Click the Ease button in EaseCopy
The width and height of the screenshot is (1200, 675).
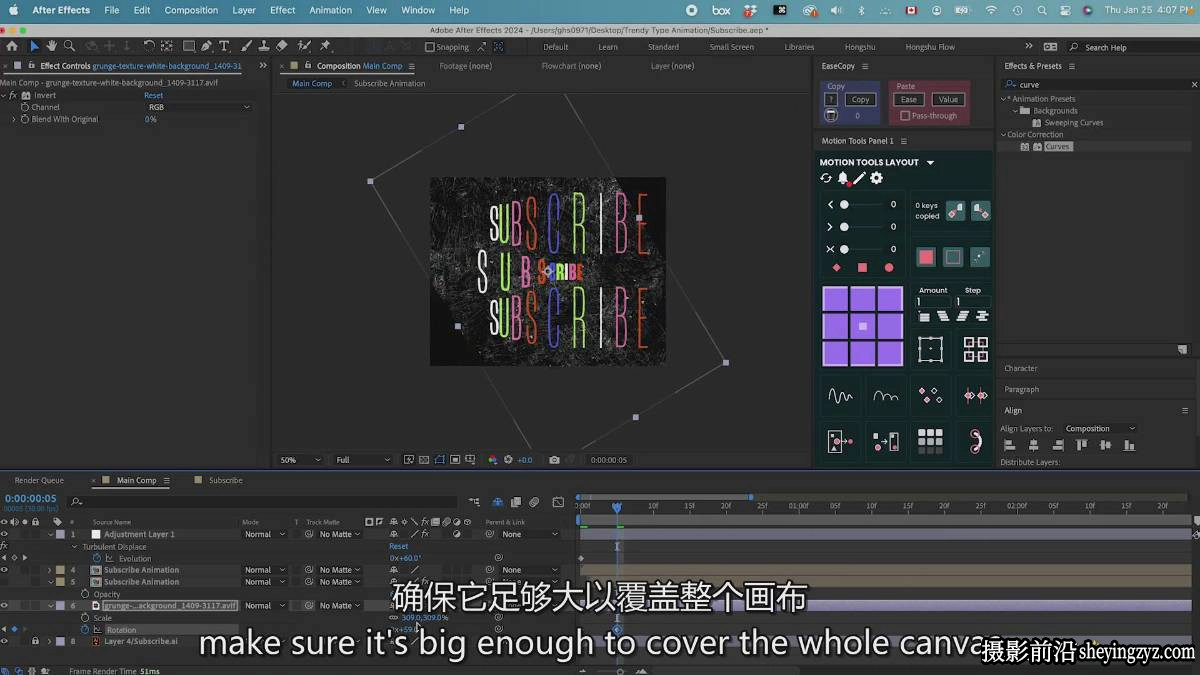(x=909, y=99)
